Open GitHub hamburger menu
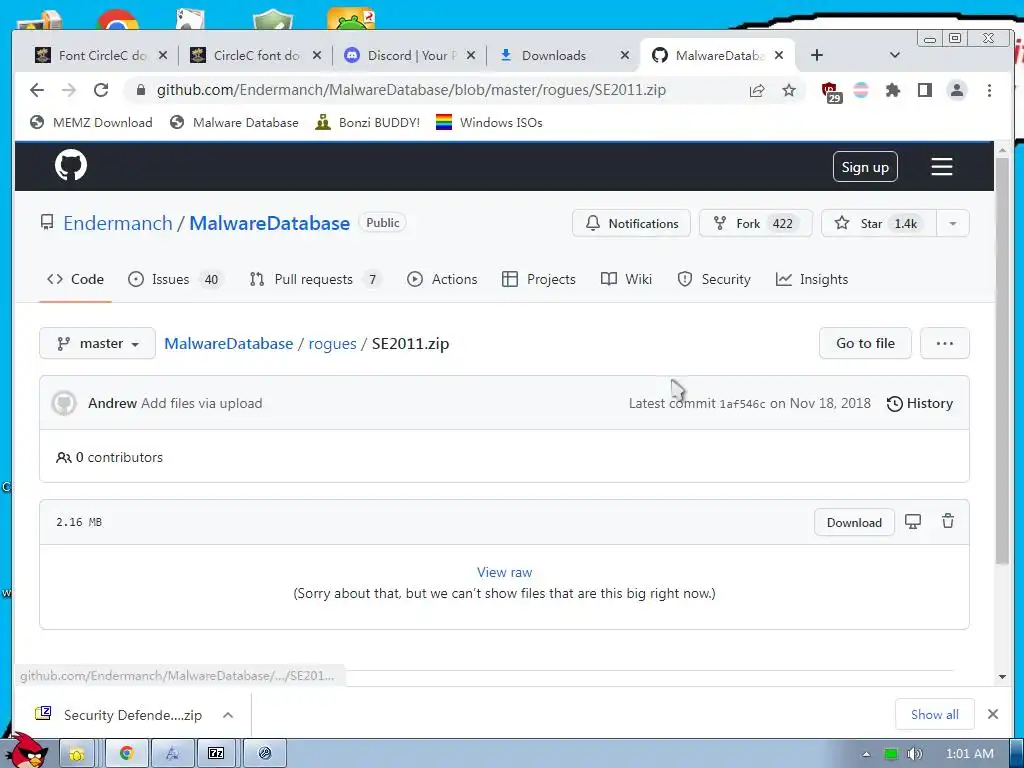The image size is (1024, 768). tap(941, 167)
